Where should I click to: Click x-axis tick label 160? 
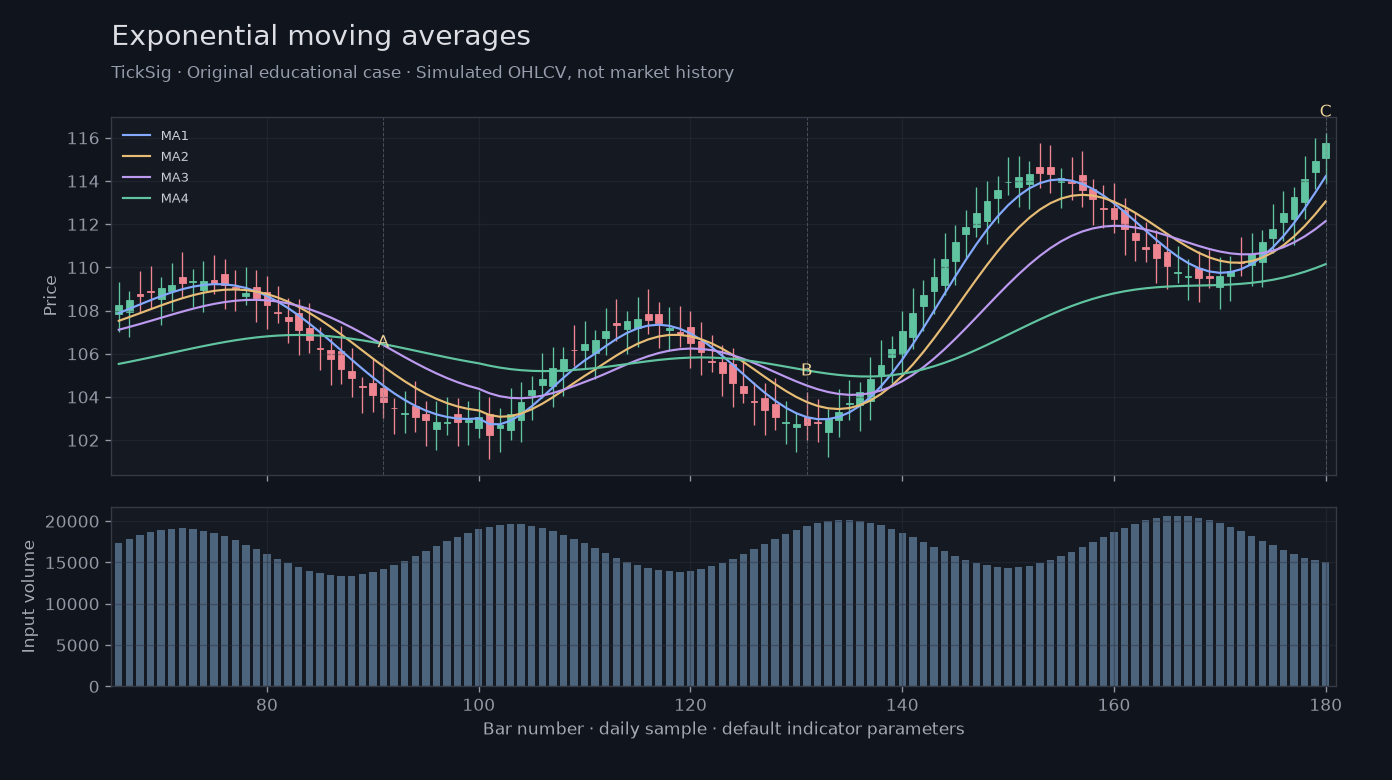pos(1114,703)
